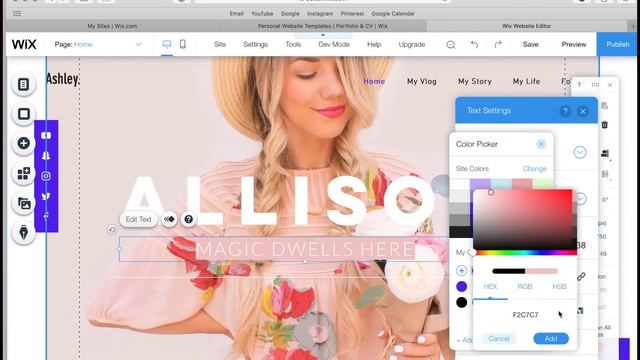Open the Tools menu
This screenshot has height=360, width=640.
click(293, 44)
